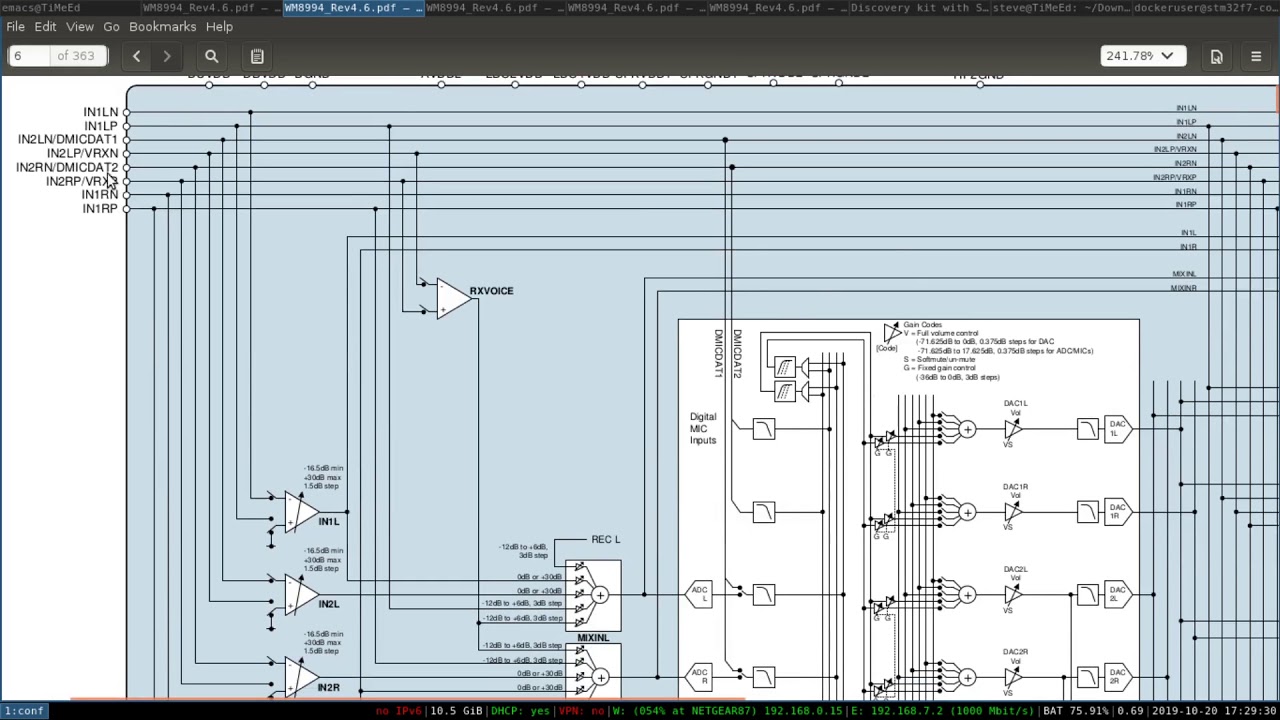Go to the next page
Viewport: 1280px width, 720px height.
[167, 56]
